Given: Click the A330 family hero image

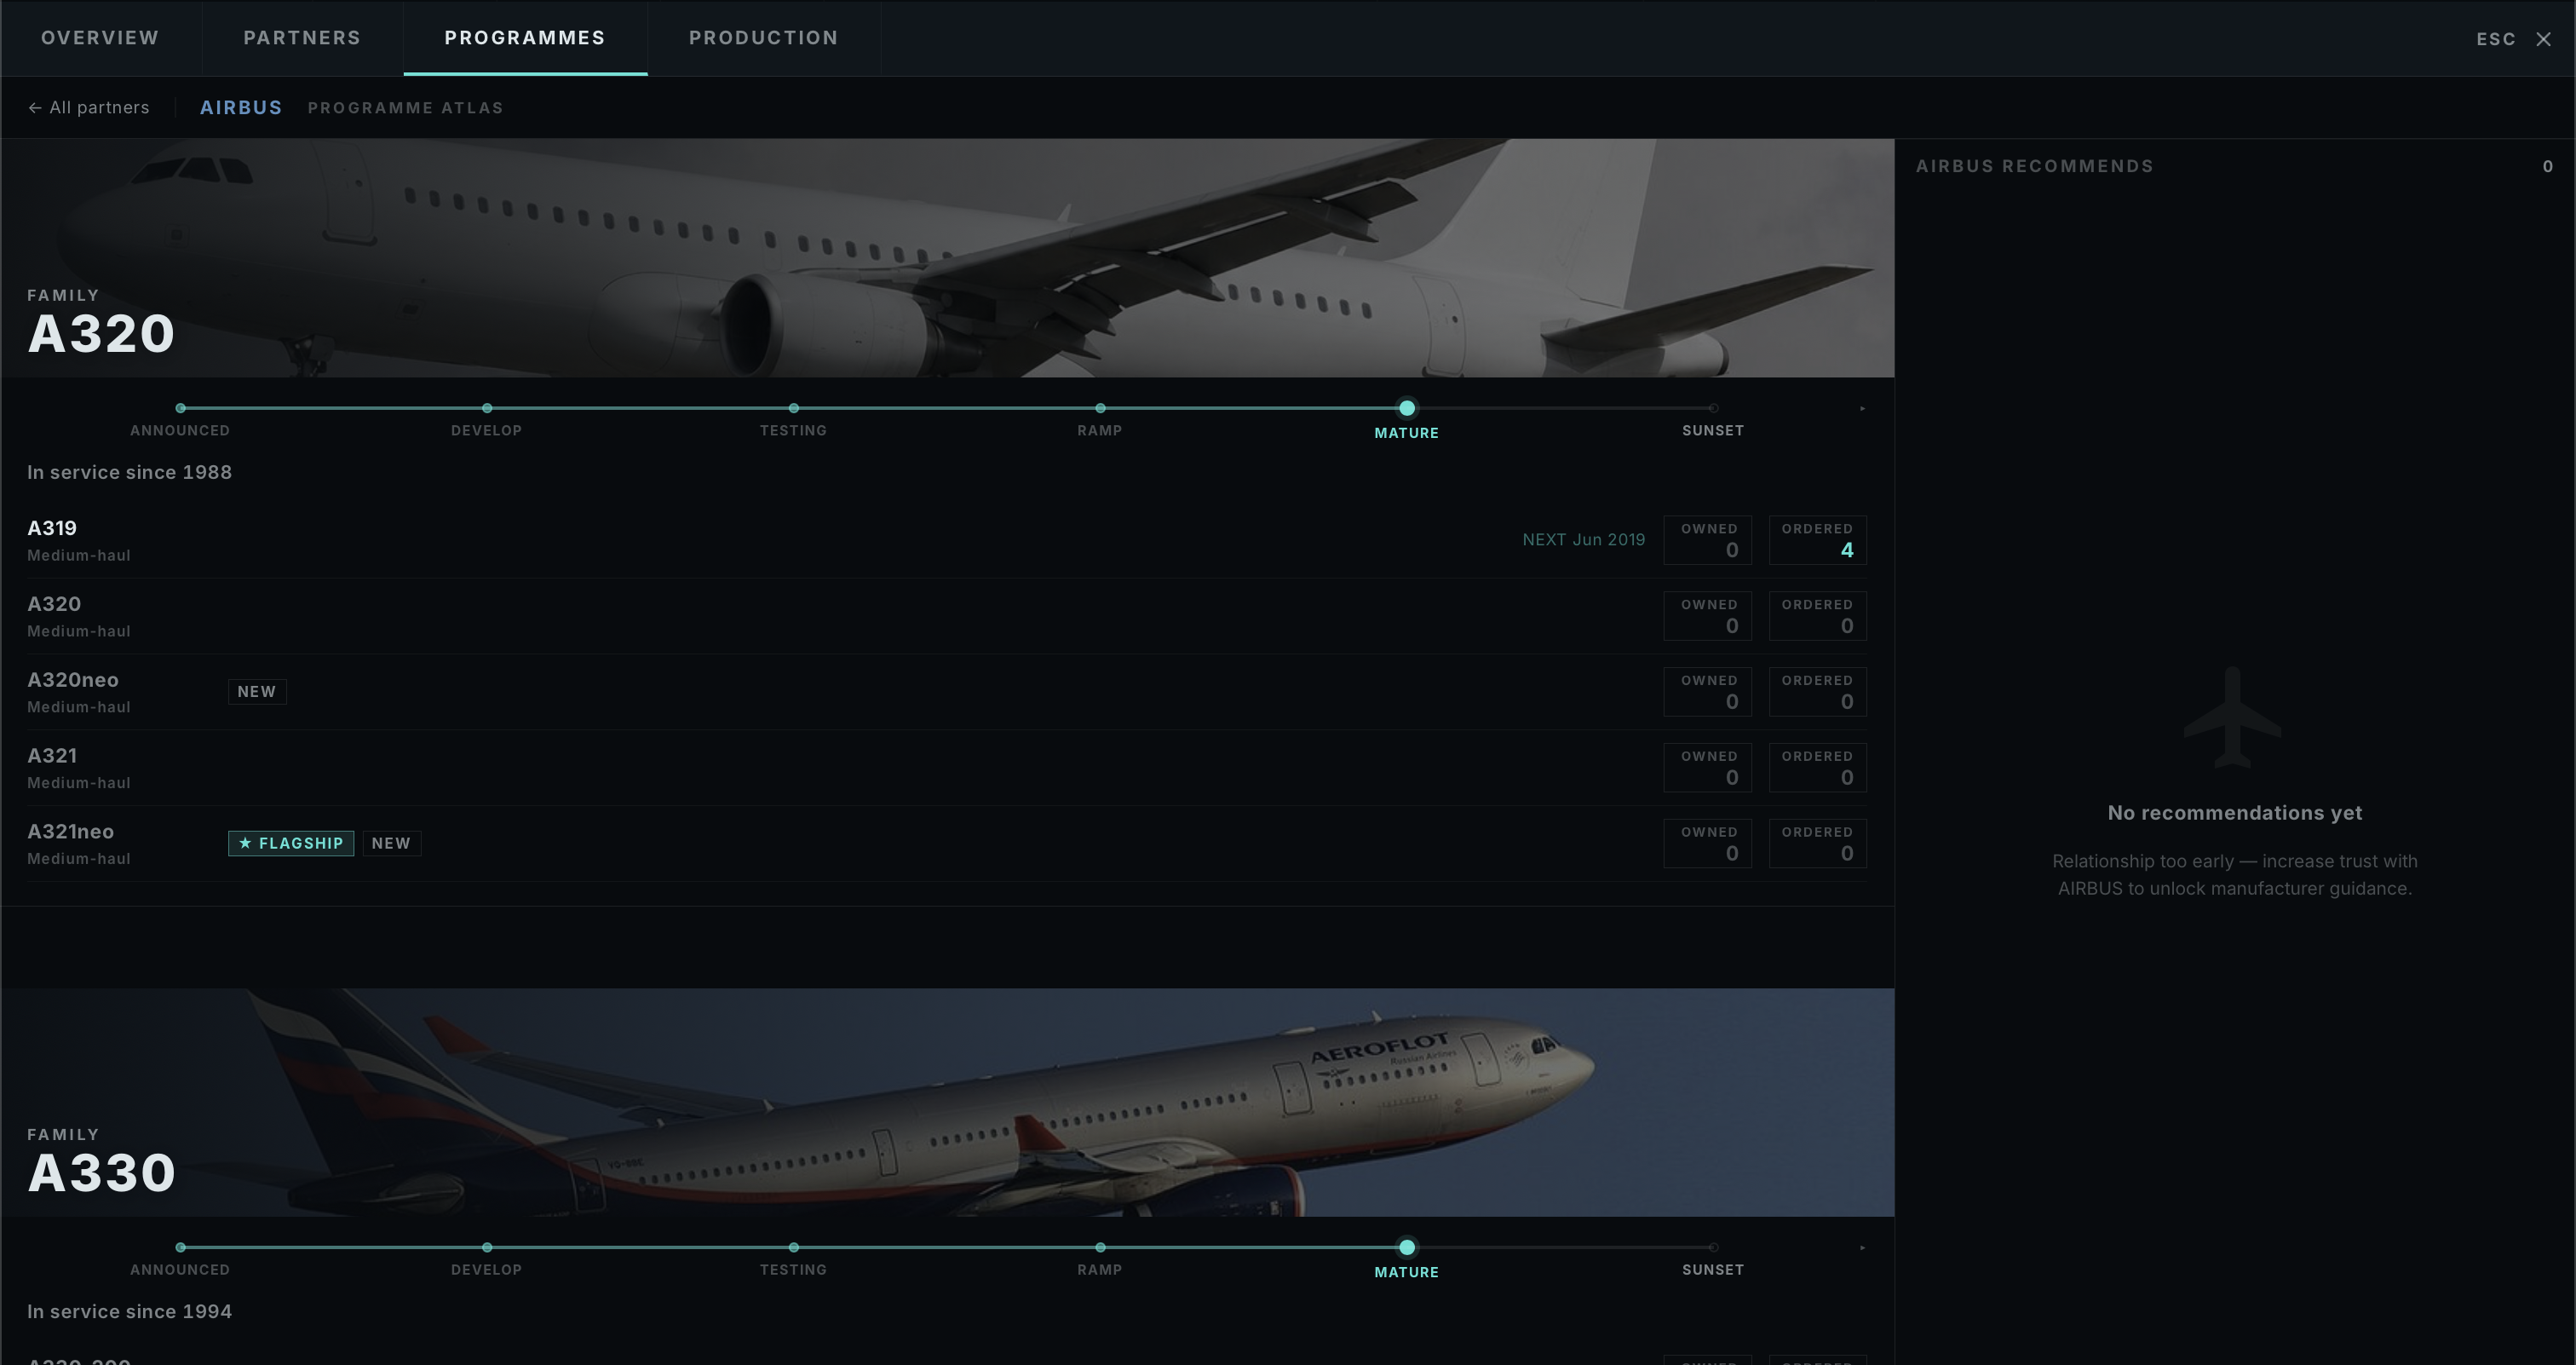Looking at the screenshot, I should pyautogui.click(x=948, y=1102).
